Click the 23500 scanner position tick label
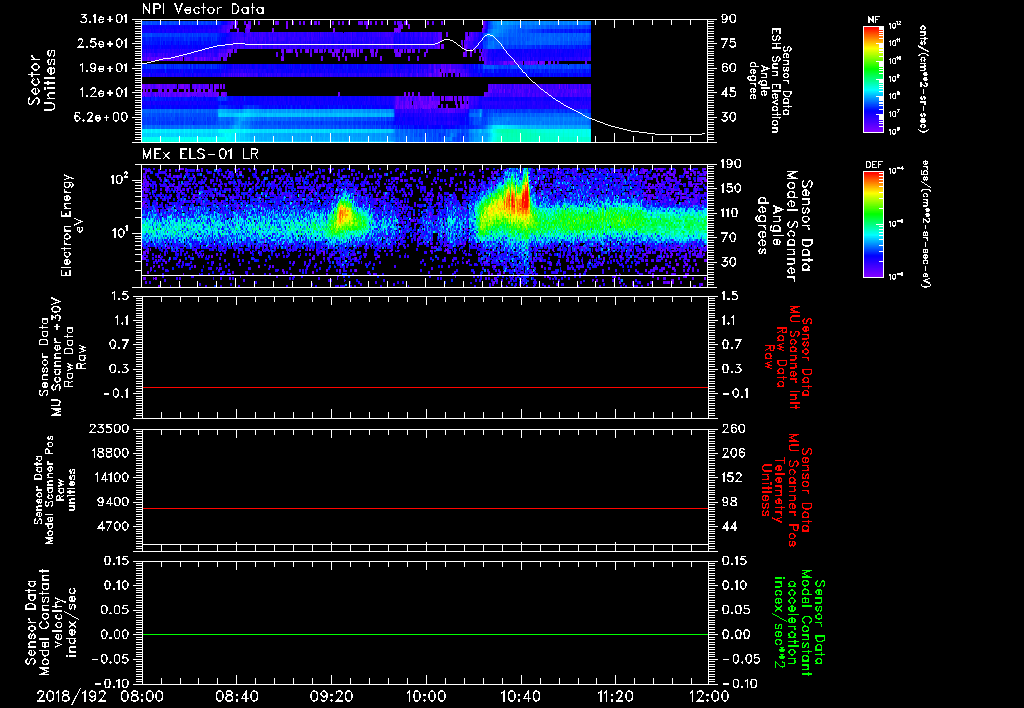 pyautogui.click(x=108, y=429)
